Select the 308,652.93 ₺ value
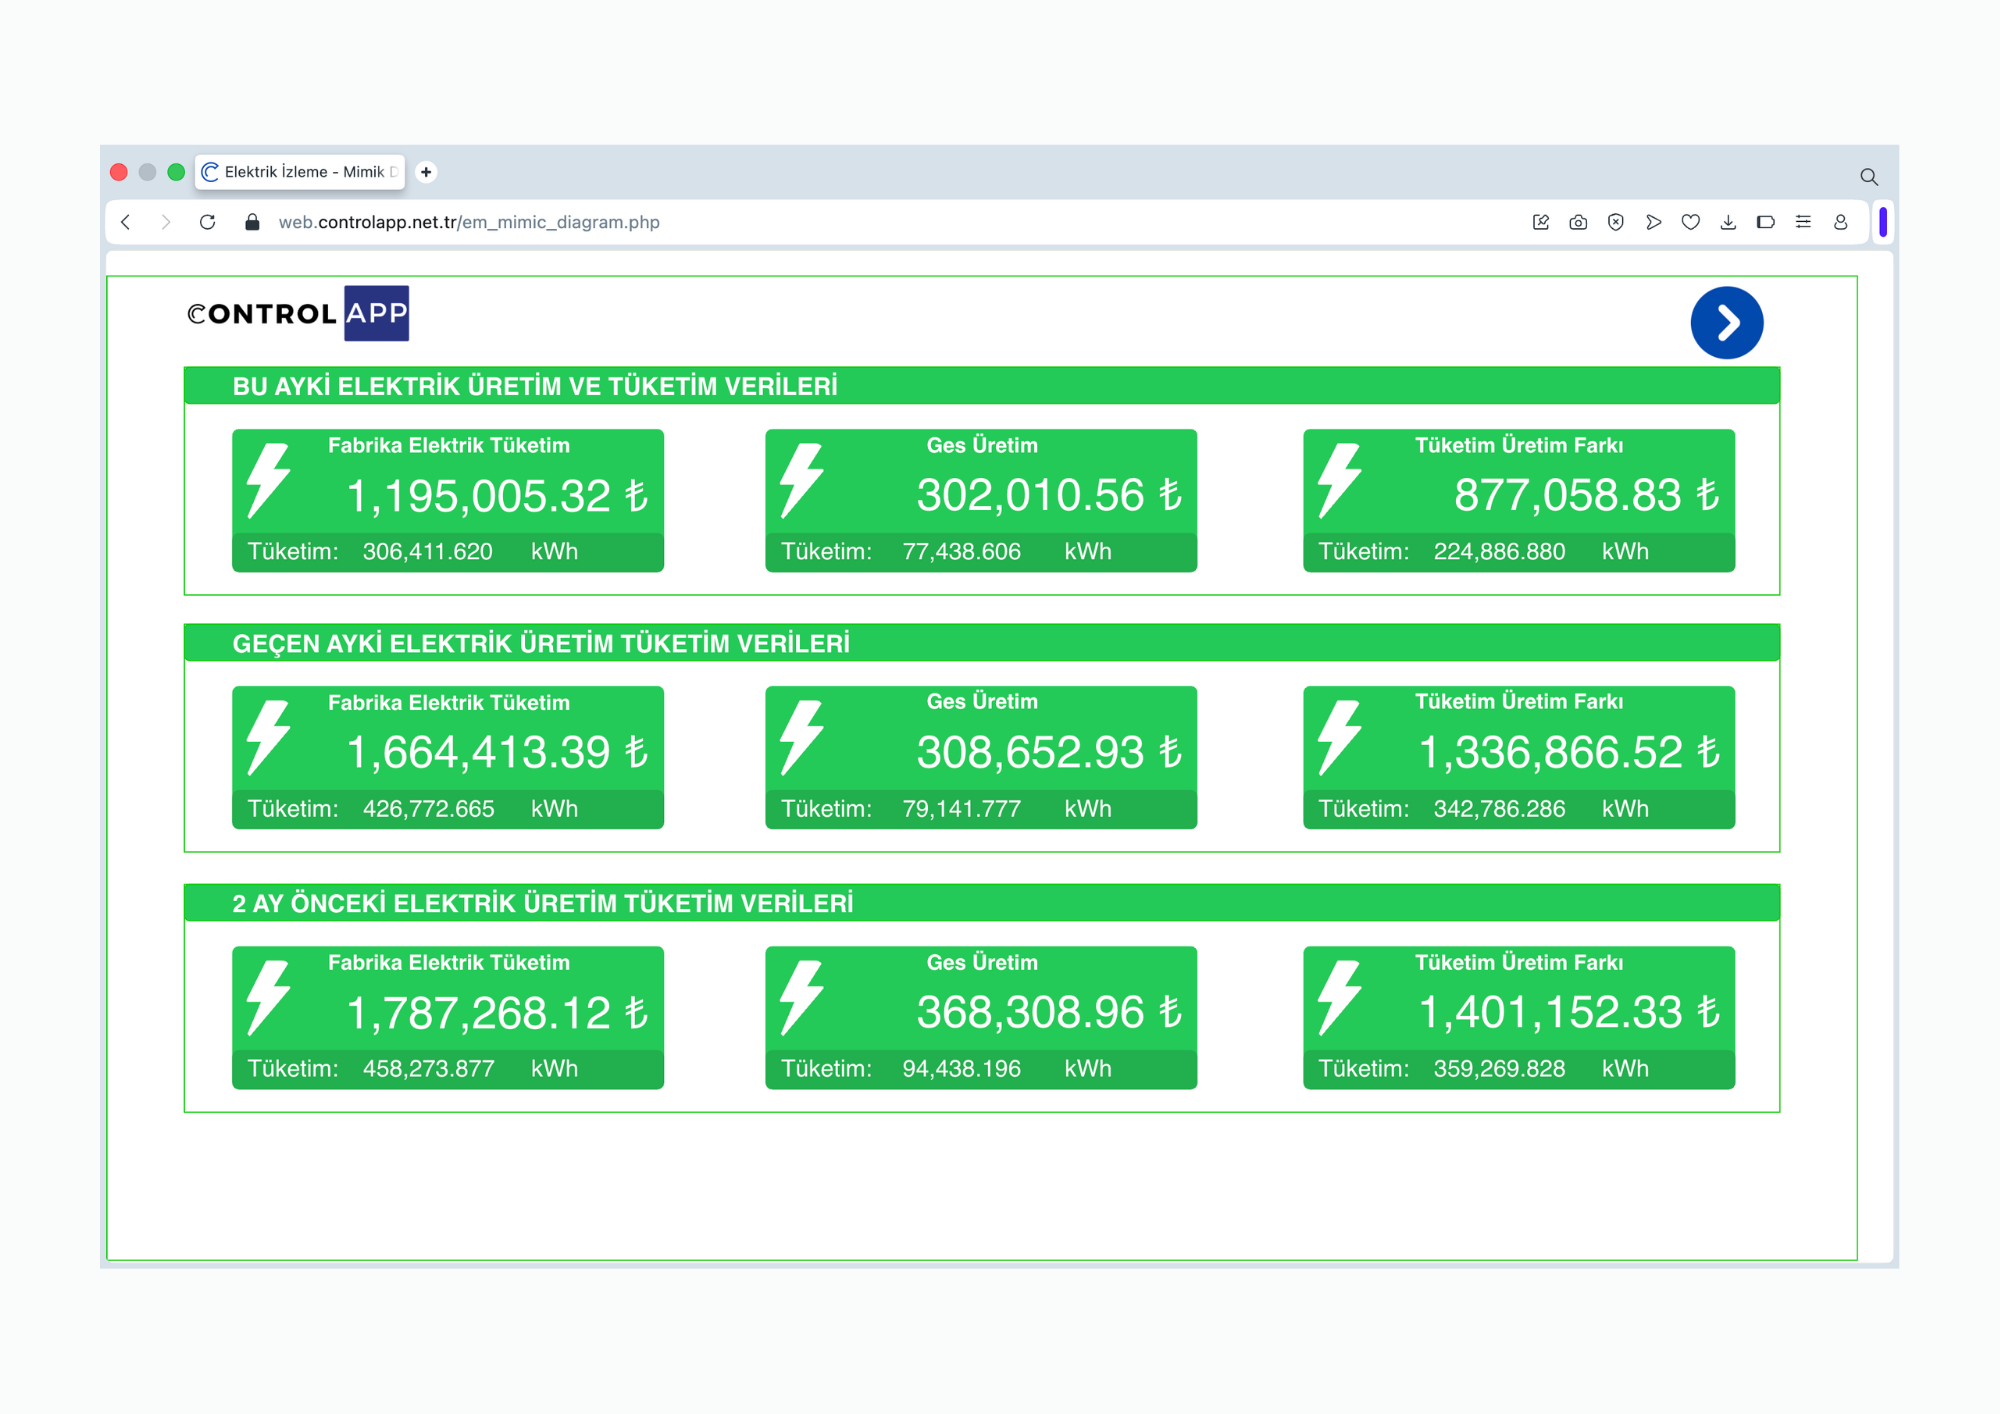 click(1049, 752)
